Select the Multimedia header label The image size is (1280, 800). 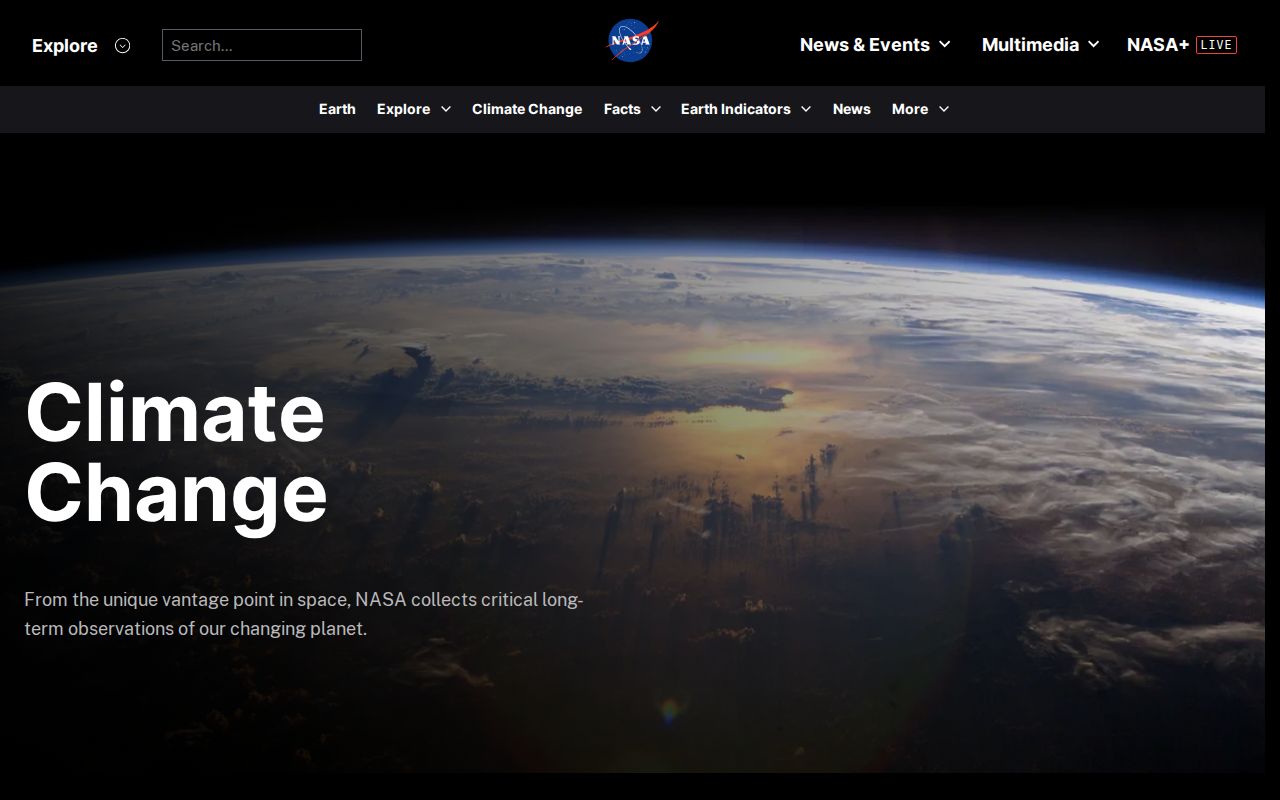point(1030,45)
